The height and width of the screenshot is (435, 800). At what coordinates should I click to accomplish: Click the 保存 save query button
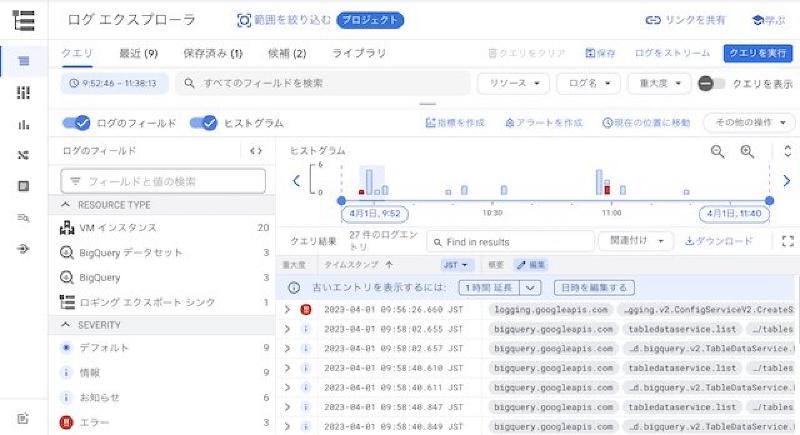(x=600, y=53)
